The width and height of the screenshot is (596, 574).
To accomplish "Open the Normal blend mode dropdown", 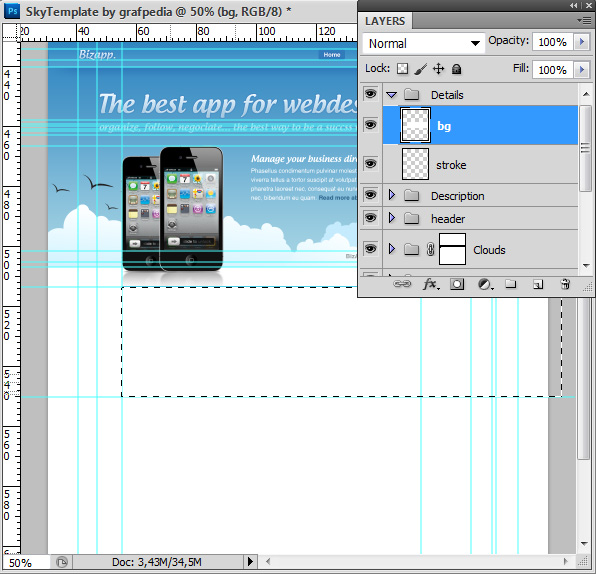I will [x=424, y=43].
